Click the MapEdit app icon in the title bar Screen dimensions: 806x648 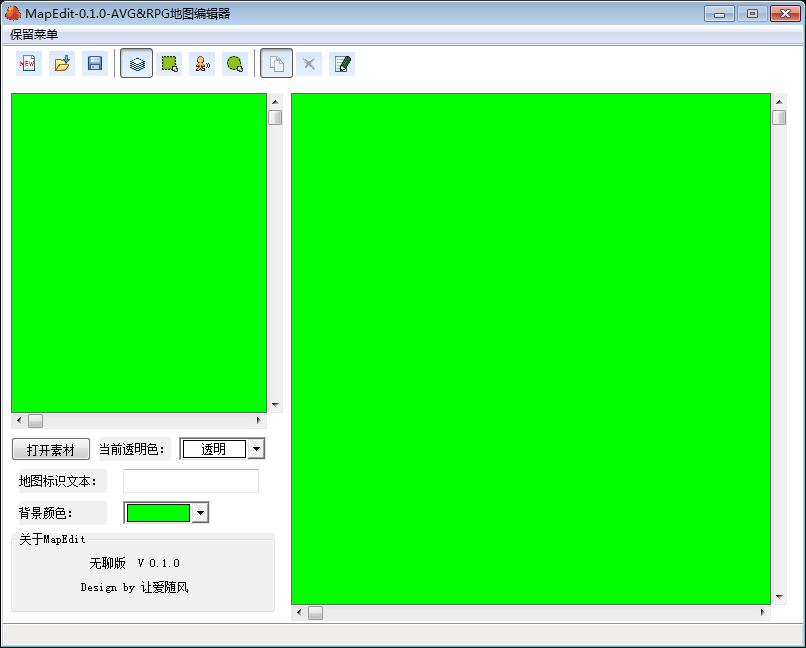[12, 13]
